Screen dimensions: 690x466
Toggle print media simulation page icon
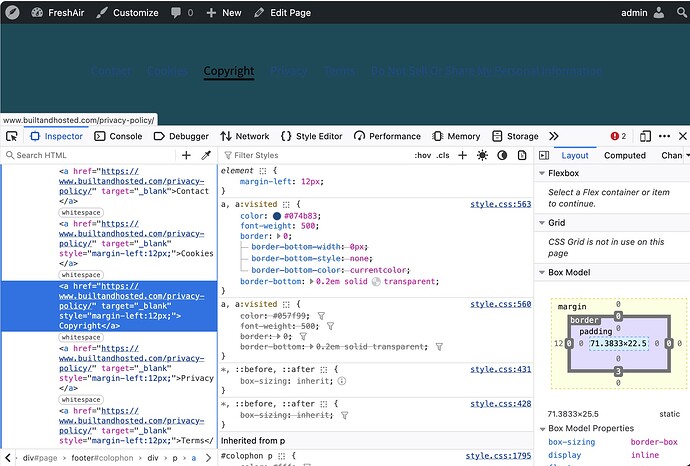click(x=522, y=155)
